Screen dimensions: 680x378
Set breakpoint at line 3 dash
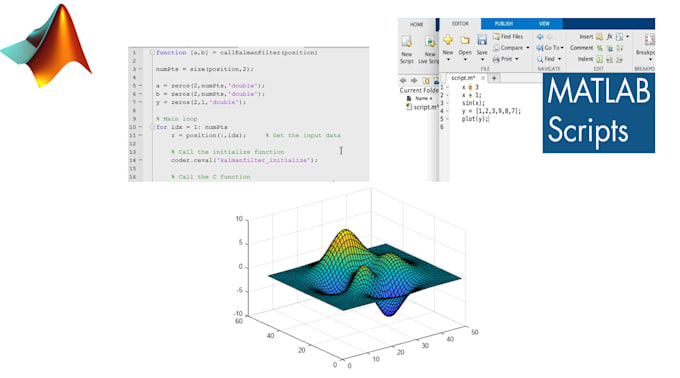tap(140, 69)
